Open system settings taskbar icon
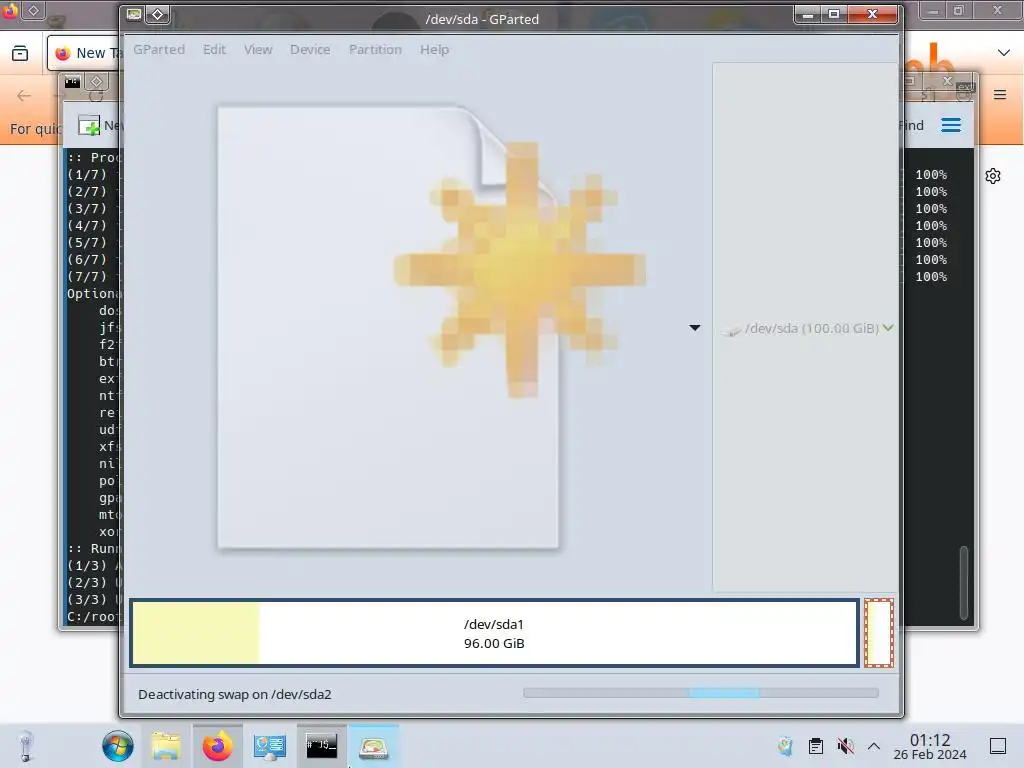 coord(270,746)
